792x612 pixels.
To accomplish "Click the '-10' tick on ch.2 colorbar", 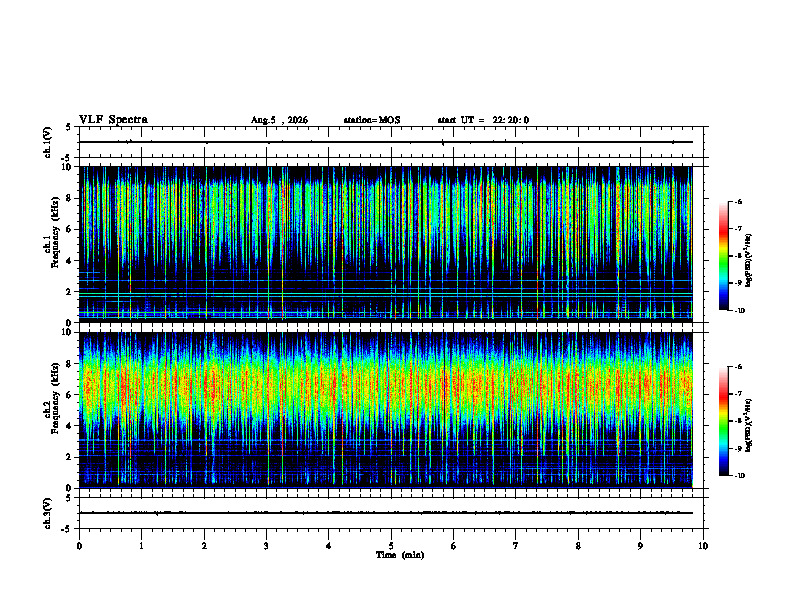I will click(x=739, y=475).
